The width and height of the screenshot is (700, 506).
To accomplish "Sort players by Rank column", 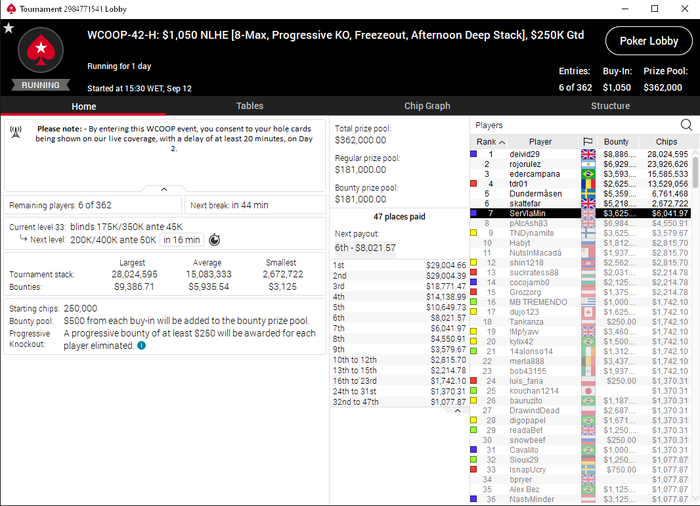I will tap(489, 142).
